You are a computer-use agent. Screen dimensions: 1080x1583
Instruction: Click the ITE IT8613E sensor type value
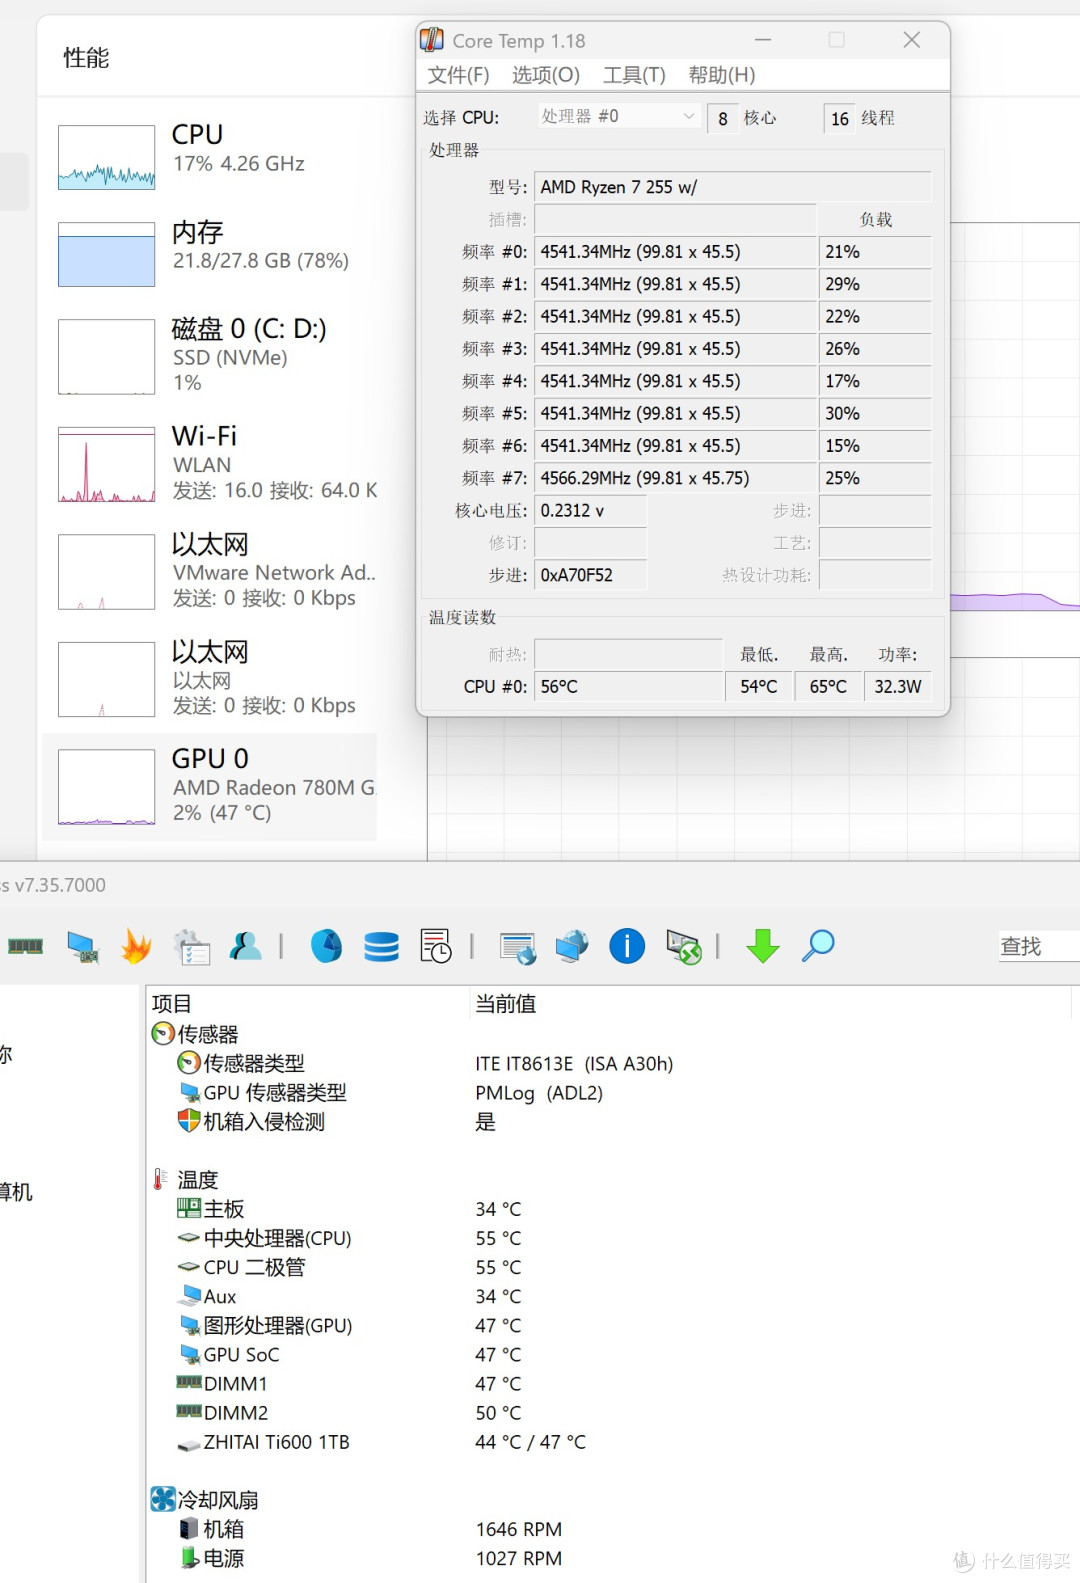[x=574, y=1063]
